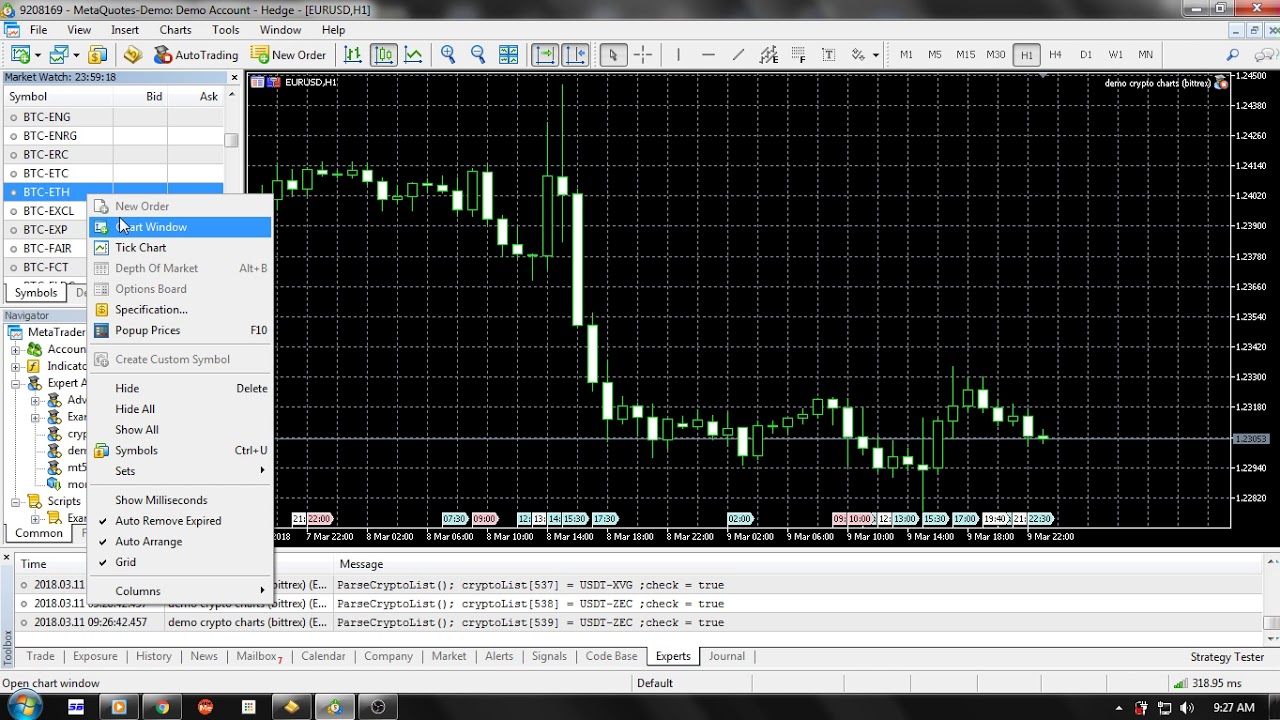Collapse the Expert Advisors tree node

click(x=16, y=384)
